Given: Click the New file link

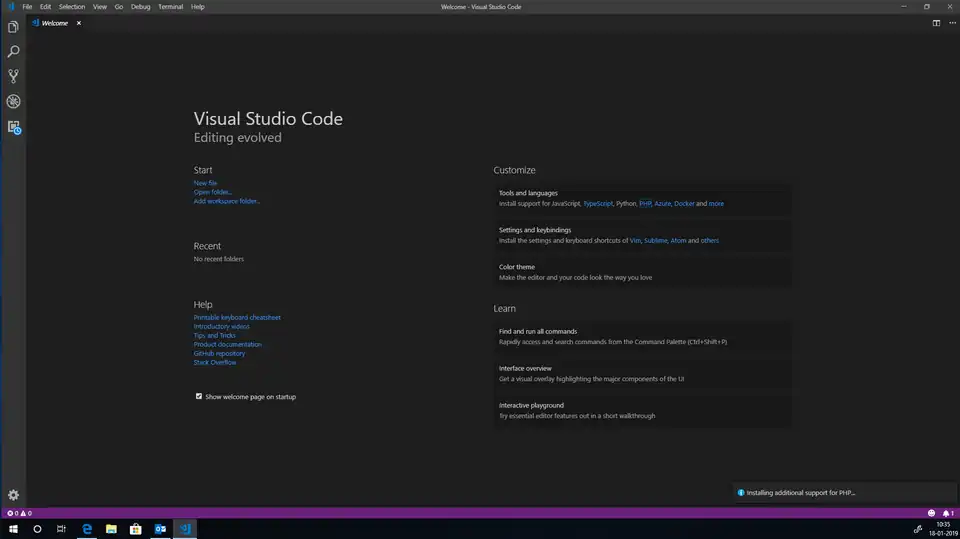Looking at the screenshot, I should click(x=205, y=183).
